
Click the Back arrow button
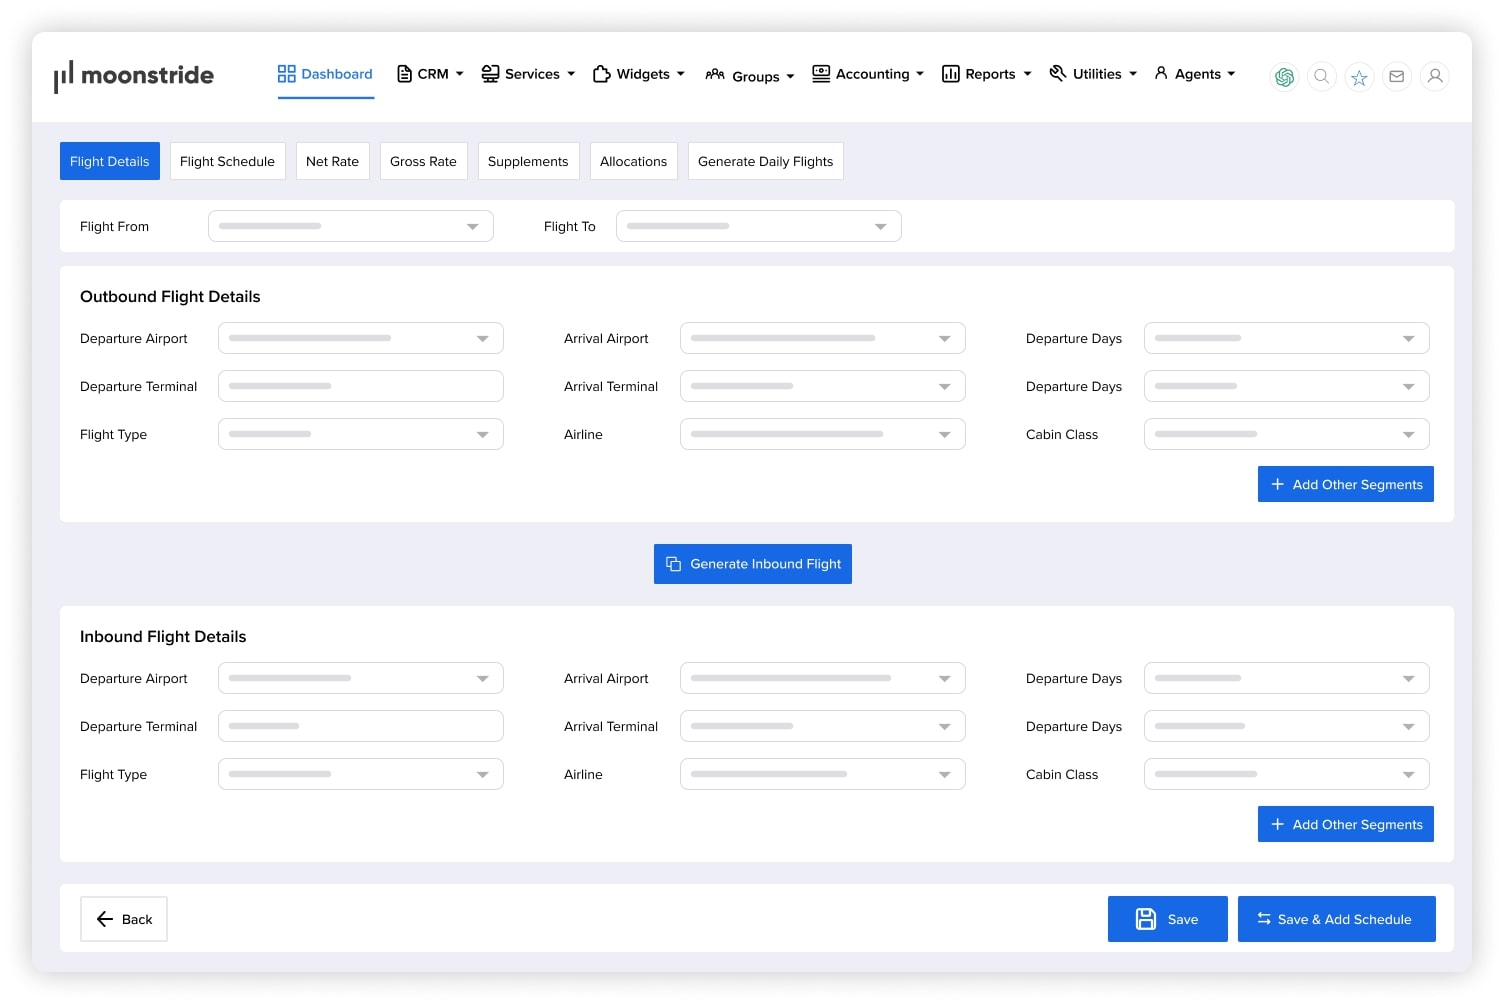(x=124, y=919)
